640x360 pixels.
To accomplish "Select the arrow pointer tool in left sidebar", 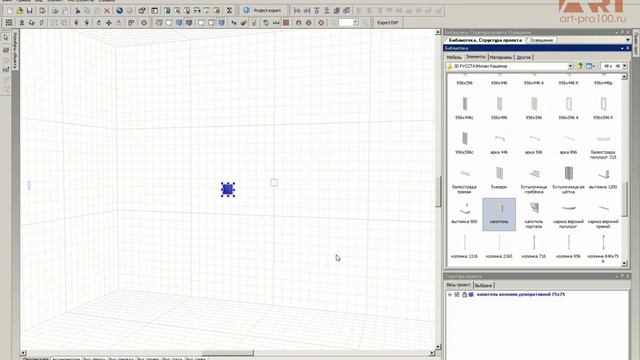I will click(6, 38).
